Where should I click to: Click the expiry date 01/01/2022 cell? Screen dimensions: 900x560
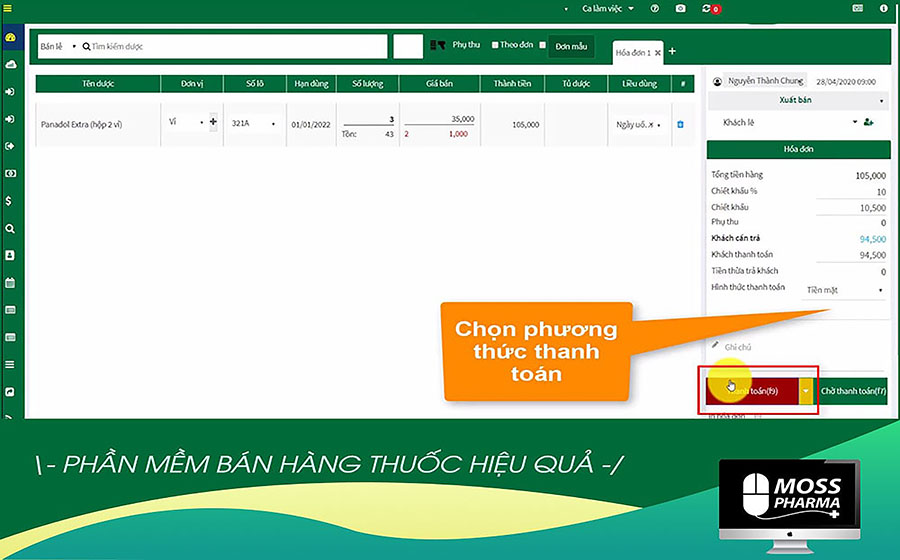(311, 125)
